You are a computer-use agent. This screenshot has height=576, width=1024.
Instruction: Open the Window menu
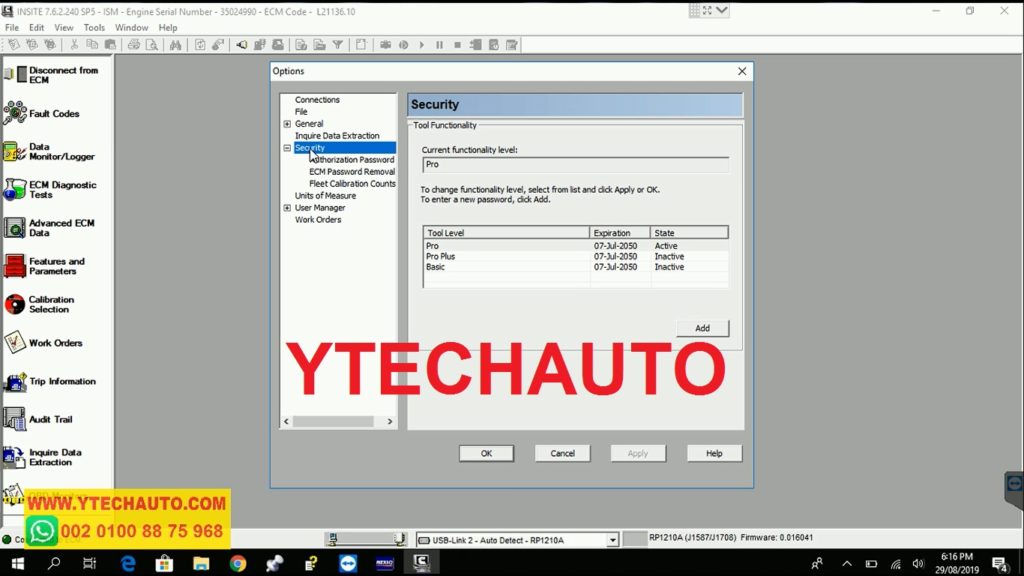click(131, 28)
